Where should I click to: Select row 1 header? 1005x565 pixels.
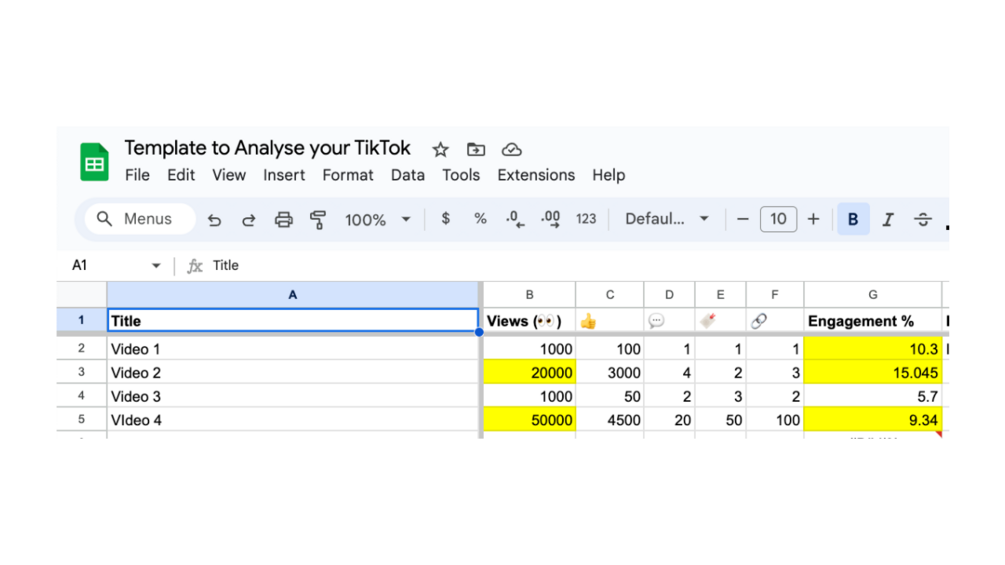(x=81, y=320)
